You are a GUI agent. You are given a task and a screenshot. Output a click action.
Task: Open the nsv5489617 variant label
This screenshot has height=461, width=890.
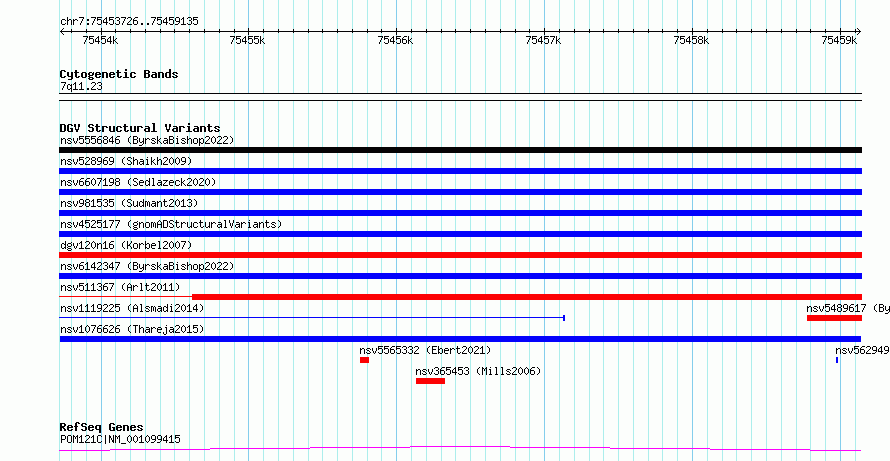[848, 308]
